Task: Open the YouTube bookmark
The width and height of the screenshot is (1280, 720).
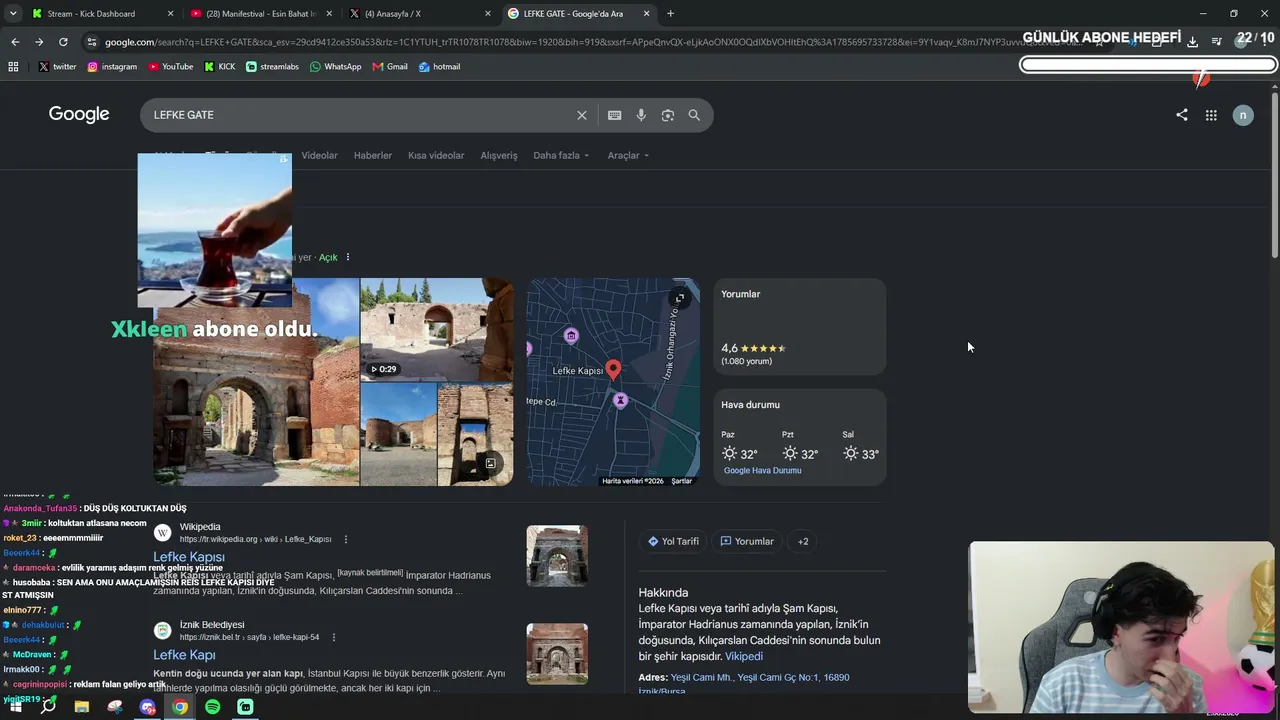Action: click(171, 67)
